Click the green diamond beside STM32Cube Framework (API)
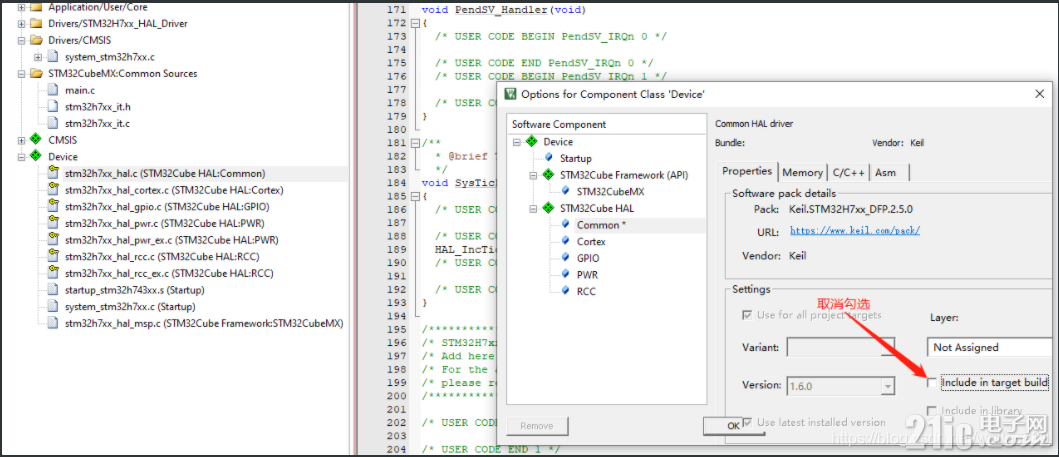The width and height of the screenshot is (1059, 457). point(548,175)
